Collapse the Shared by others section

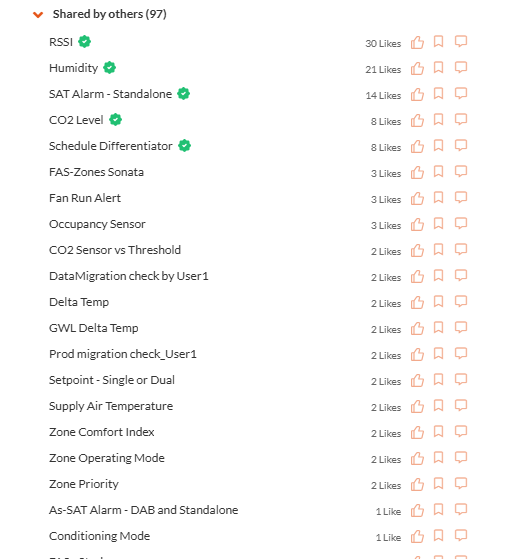38,15
